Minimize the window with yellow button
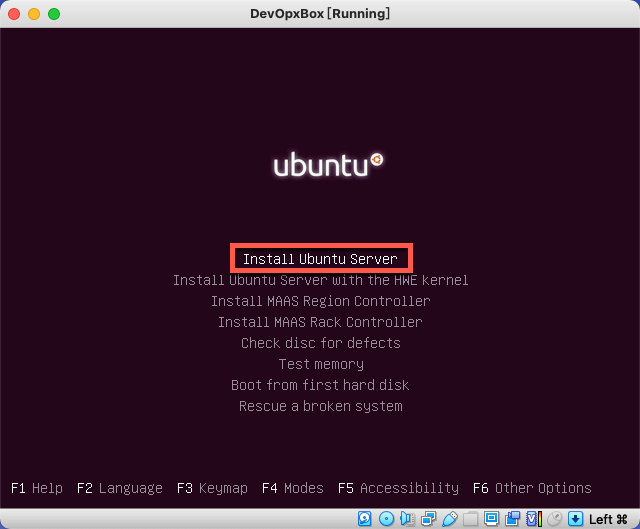The height and width of the screenshot is (529, 640). click(x=34, y=14)
